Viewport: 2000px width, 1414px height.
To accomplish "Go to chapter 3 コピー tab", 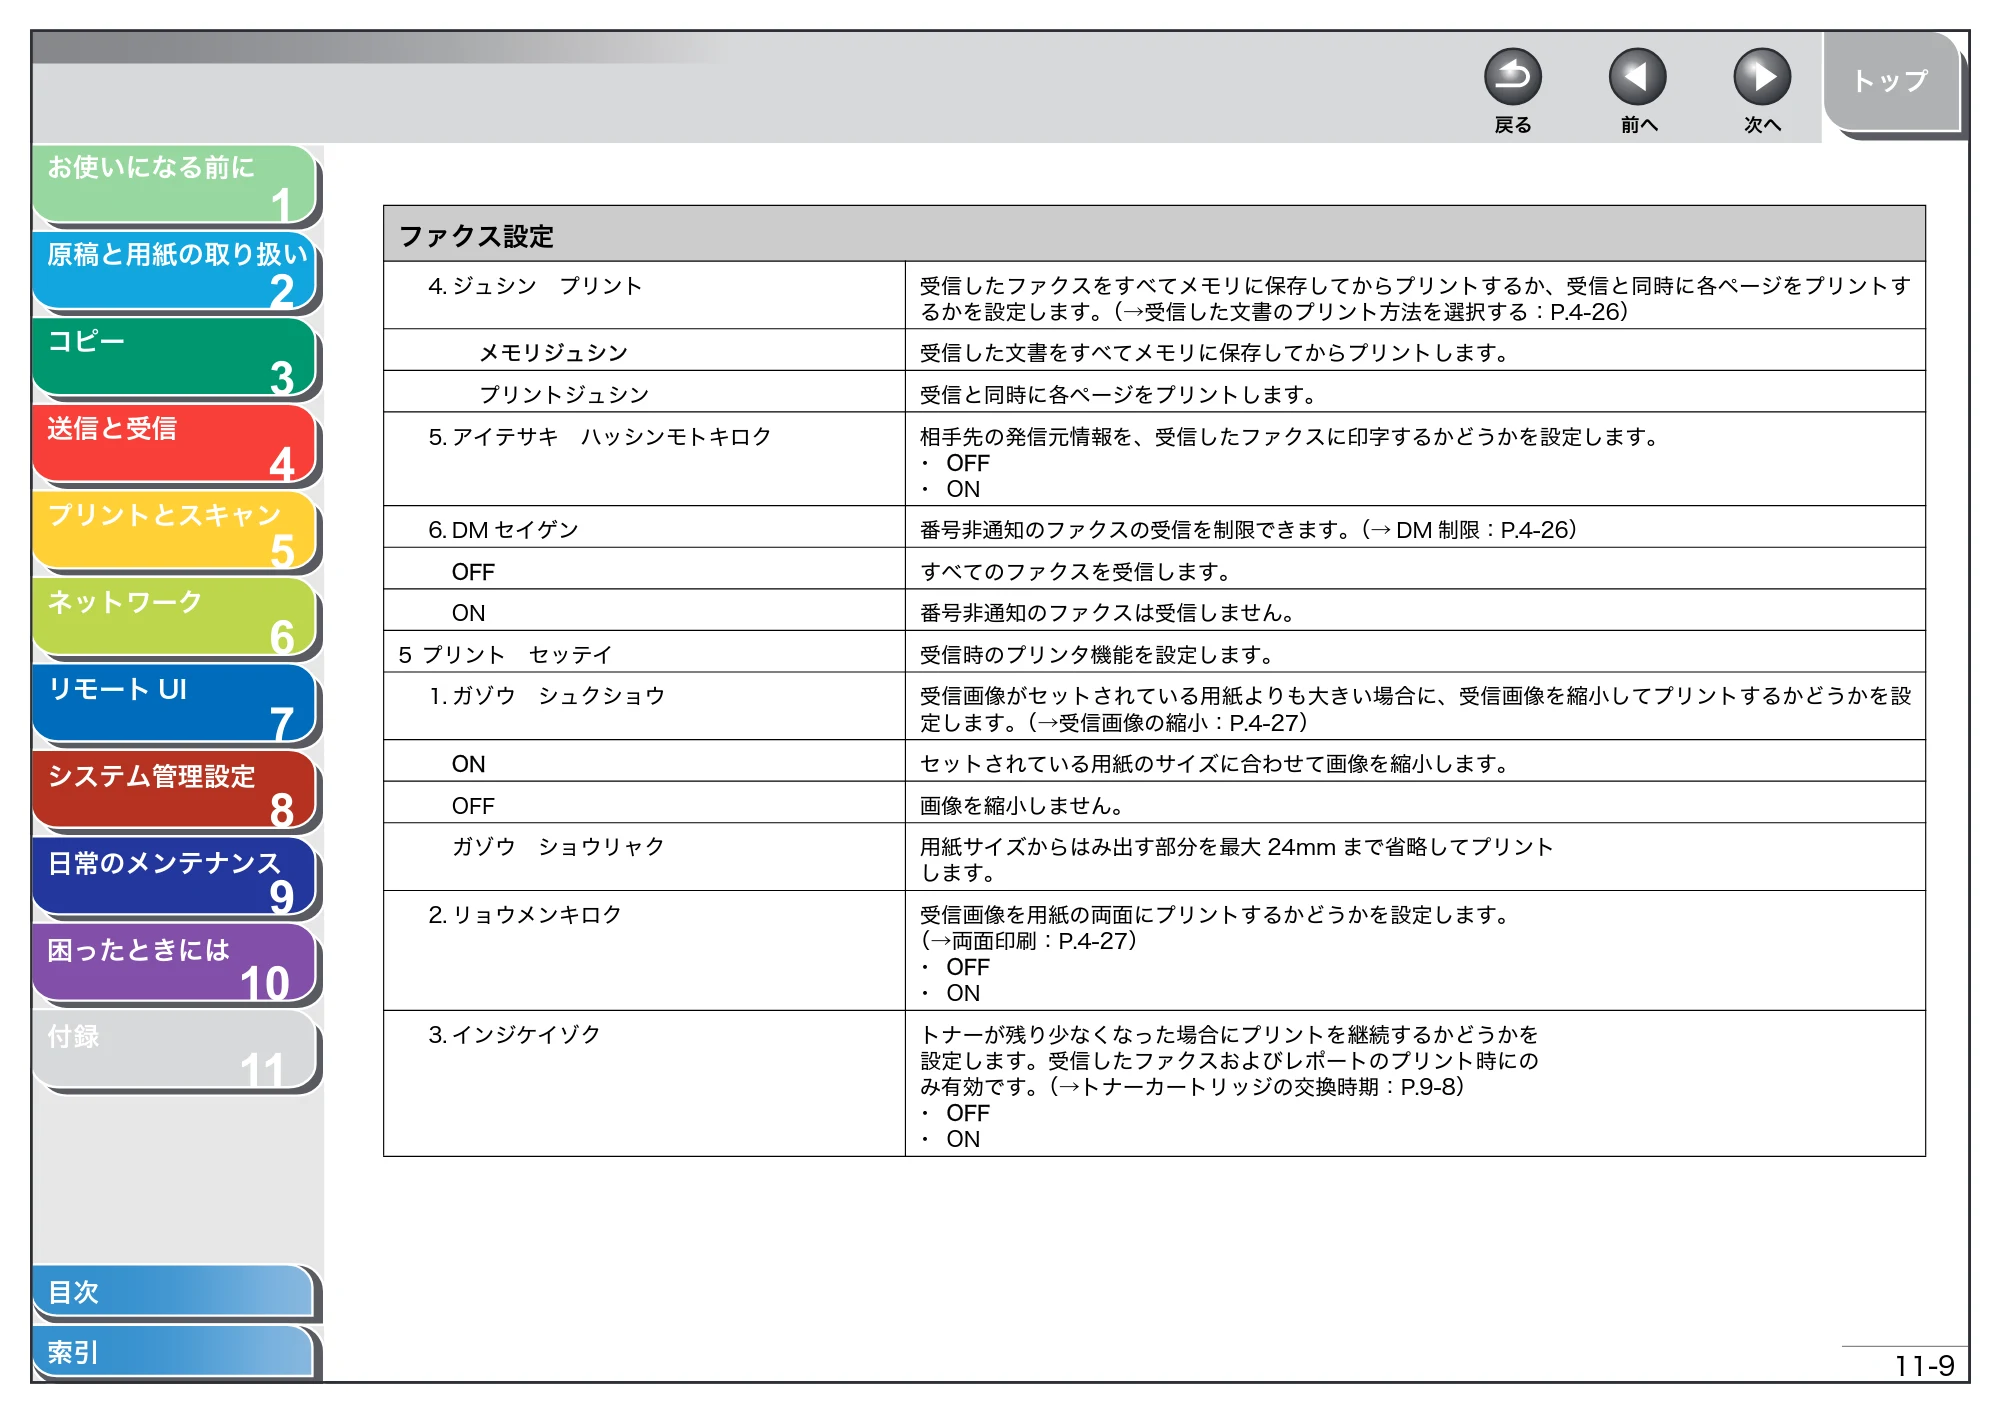I will coord(175,358).
